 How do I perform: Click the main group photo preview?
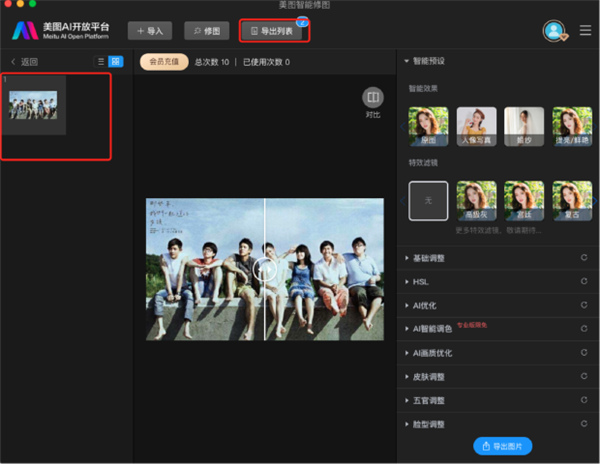pos(265,269)
